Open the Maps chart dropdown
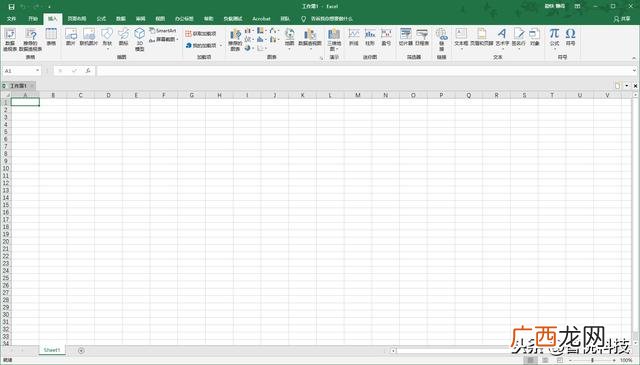This screenshot has height=365, width=640. click(x=289, y=38)
